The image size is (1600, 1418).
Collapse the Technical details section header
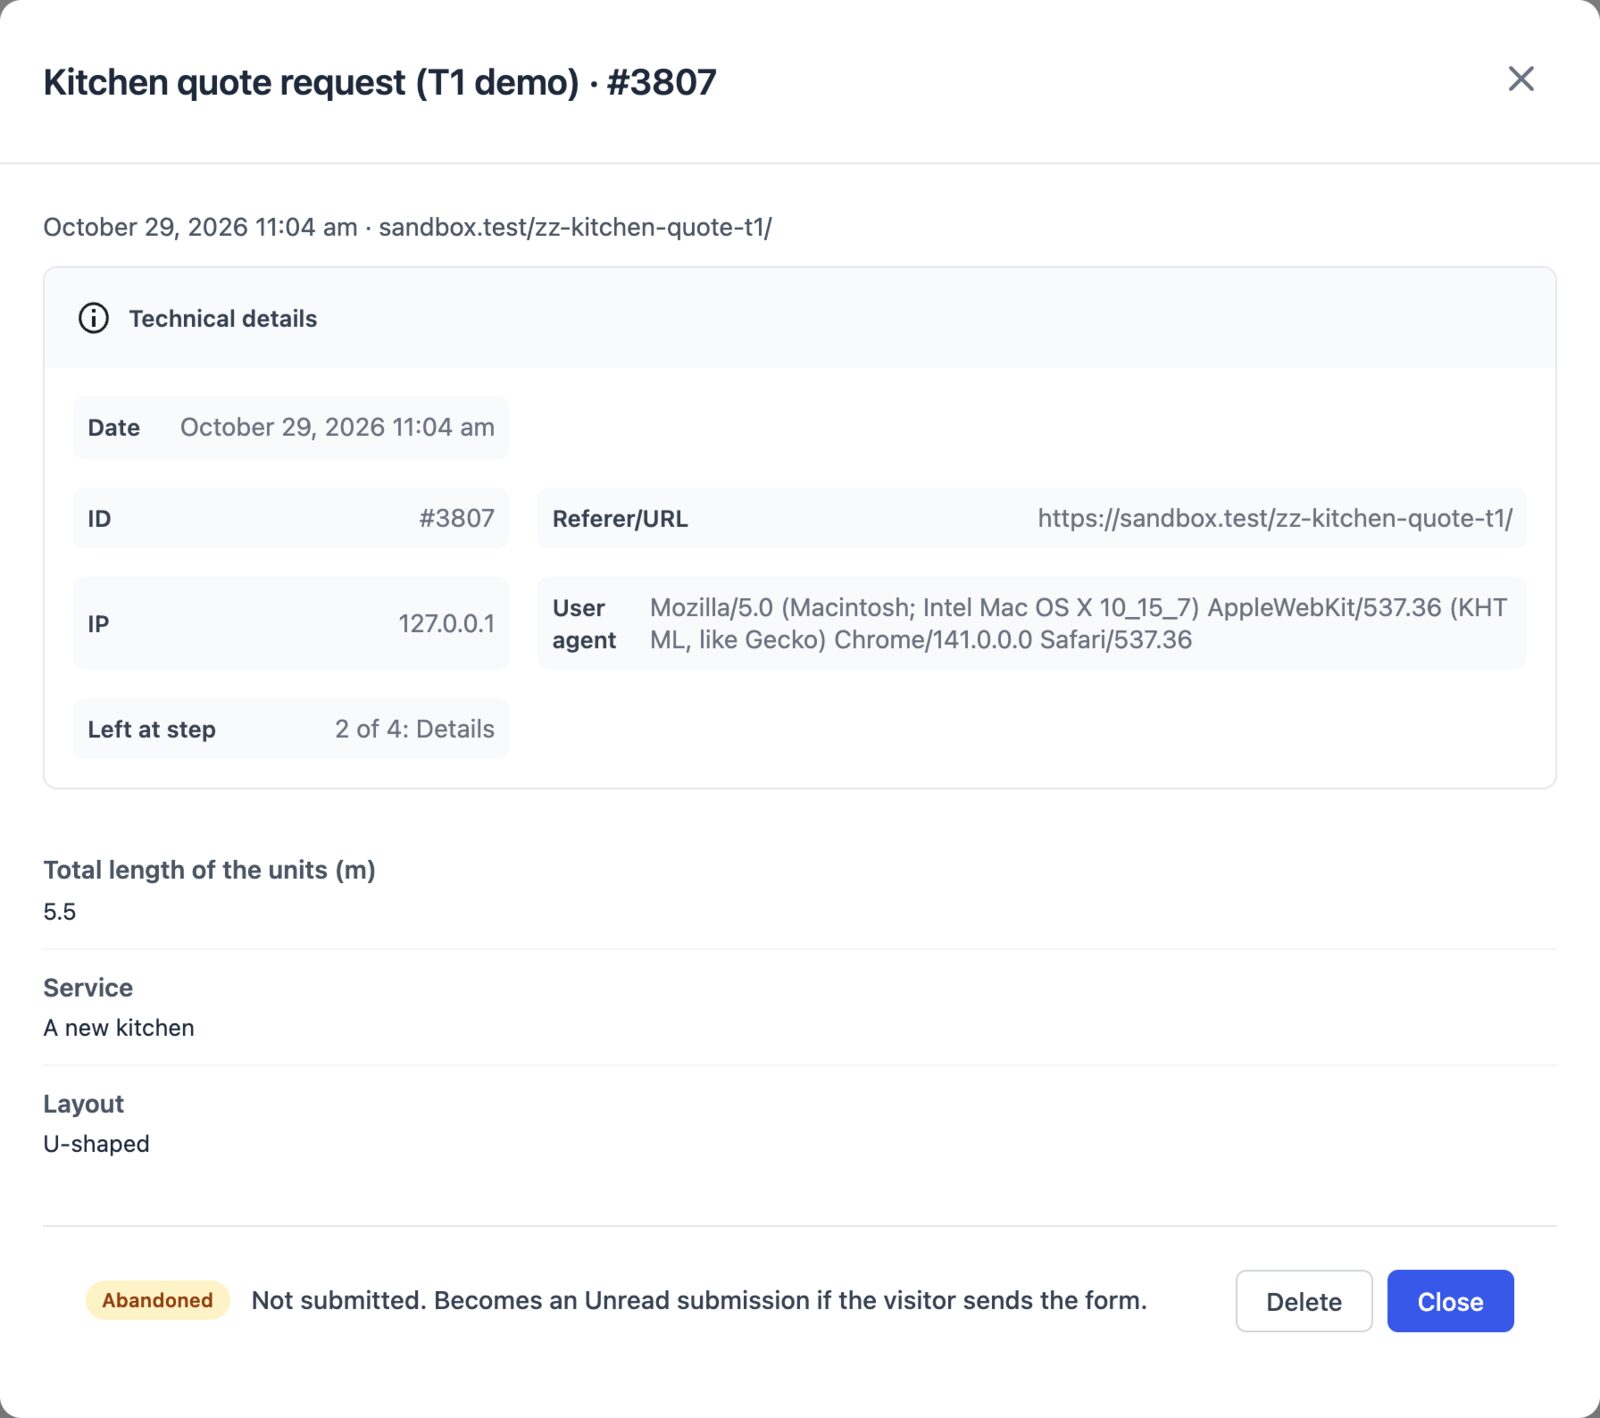click(799, 318)
